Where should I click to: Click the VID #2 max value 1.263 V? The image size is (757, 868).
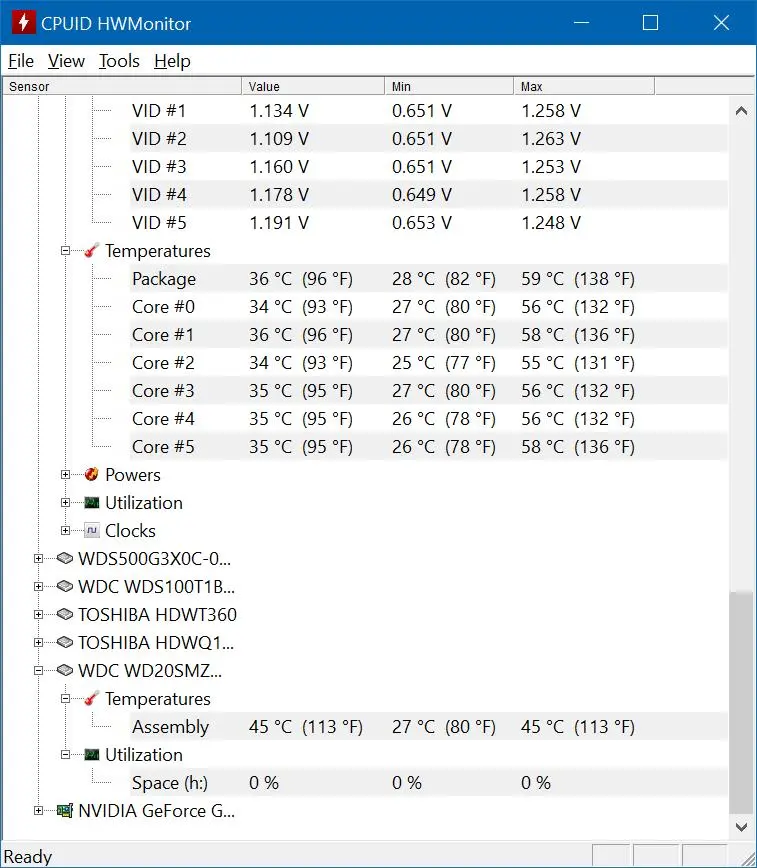551,139
